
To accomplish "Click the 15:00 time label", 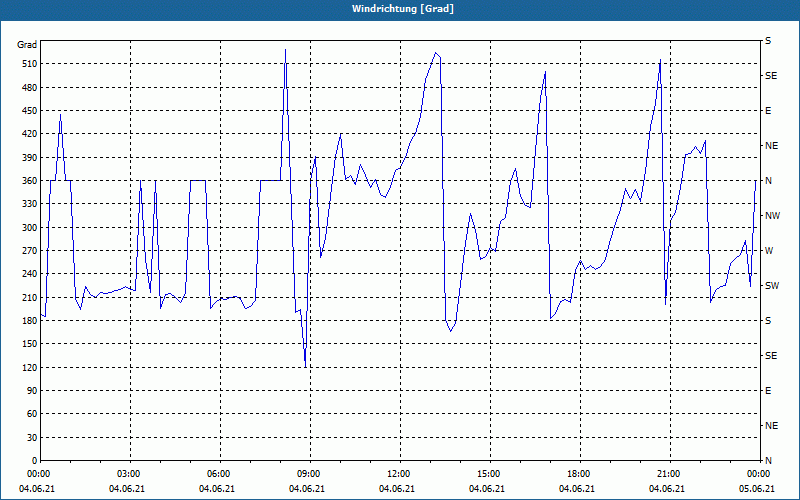I will click(488, 474).
